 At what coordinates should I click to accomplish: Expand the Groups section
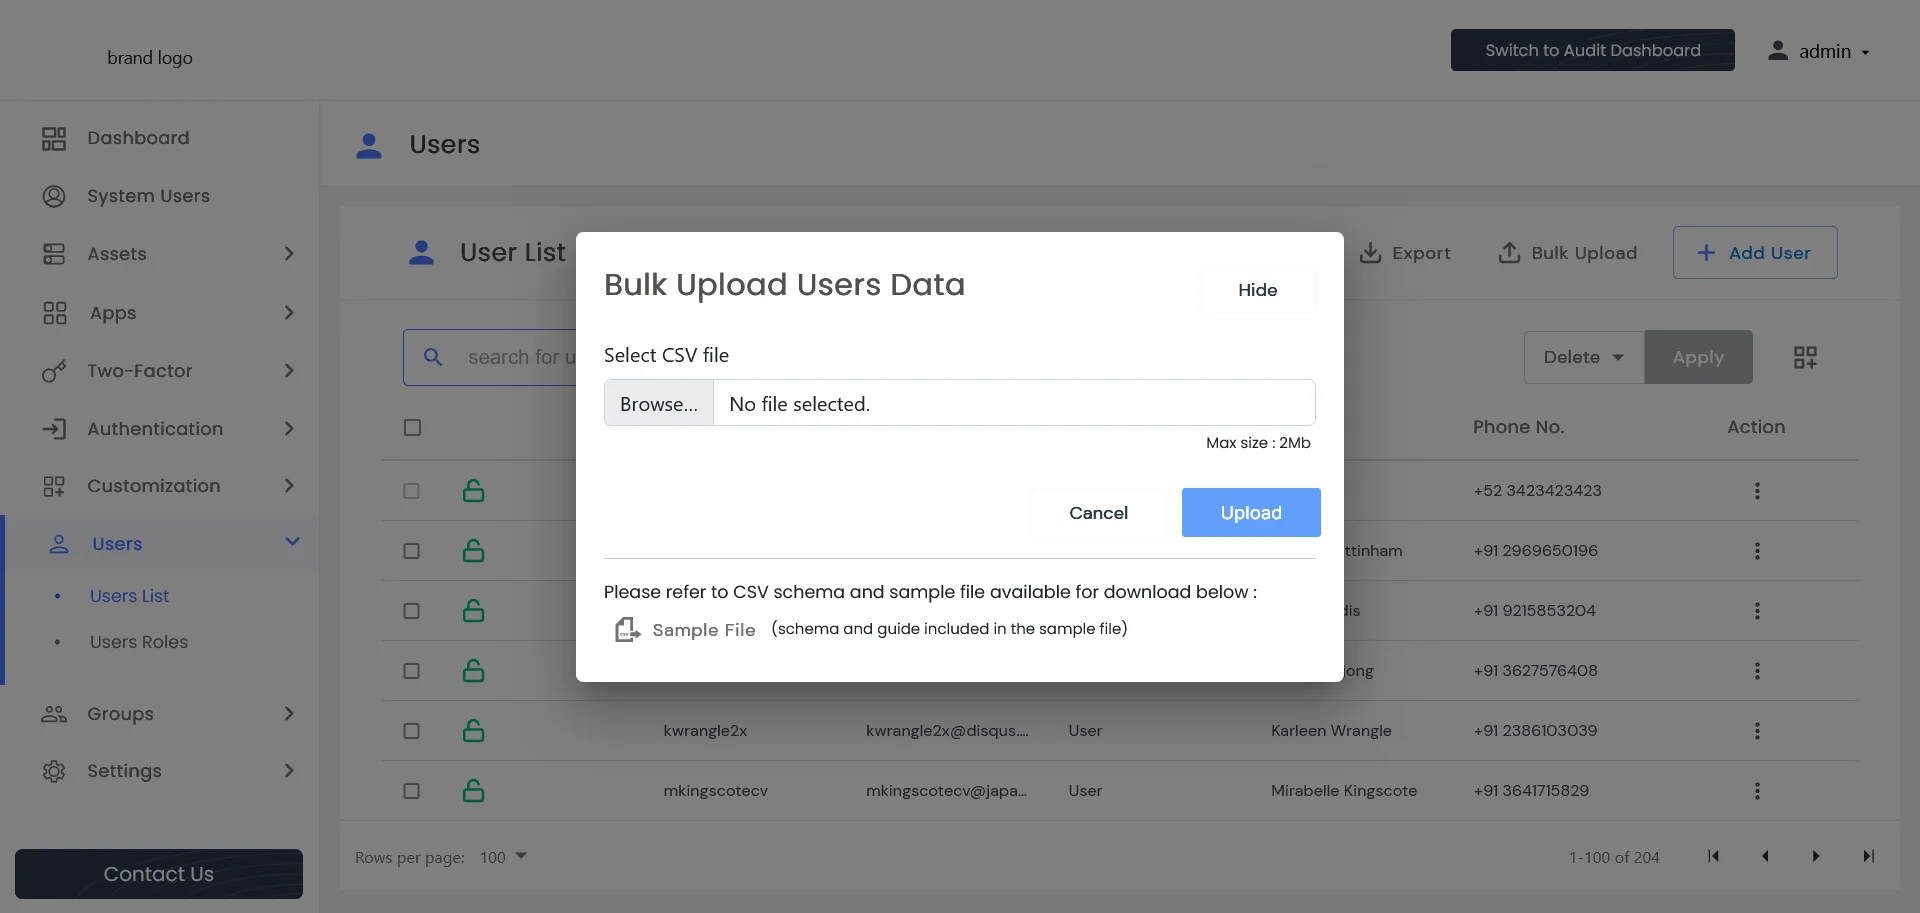click(x=120, y=713)
